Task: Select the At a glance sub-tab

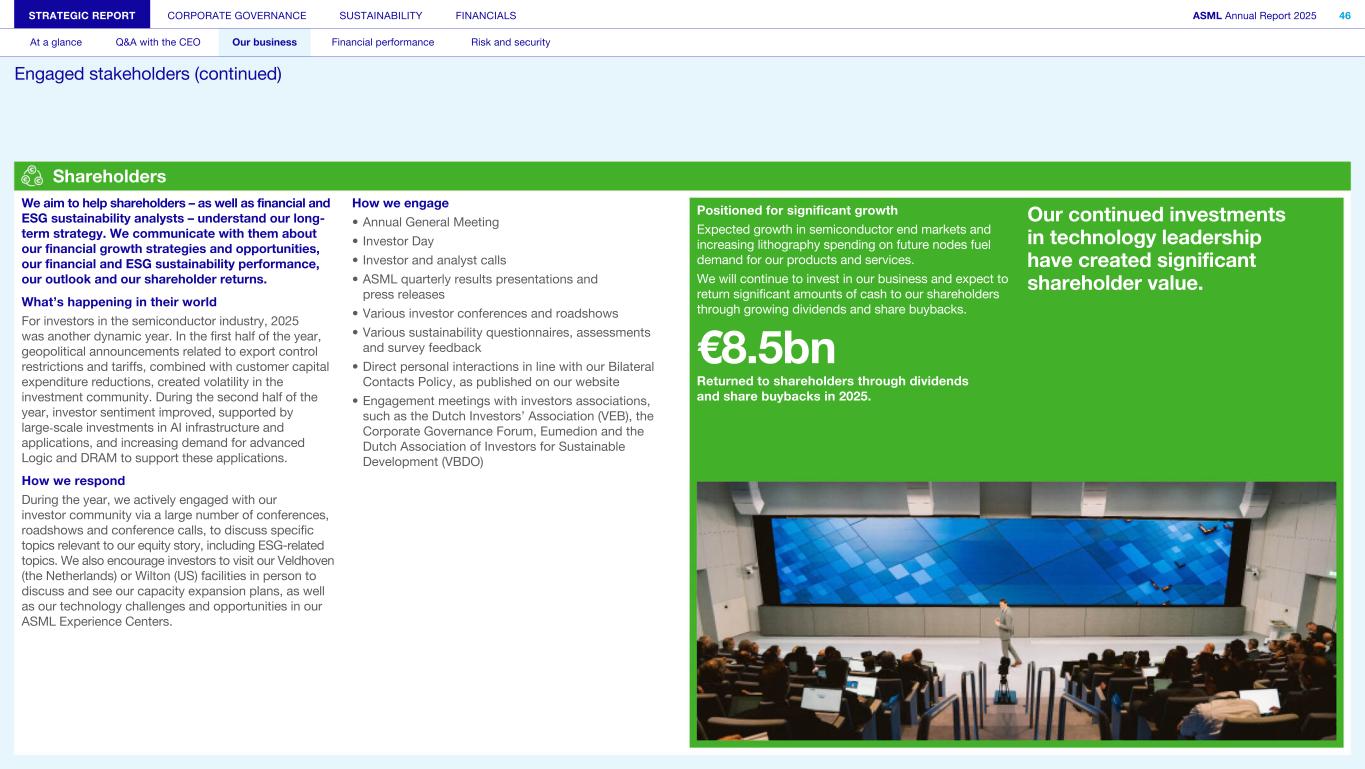Action: (x=56, y=42)
